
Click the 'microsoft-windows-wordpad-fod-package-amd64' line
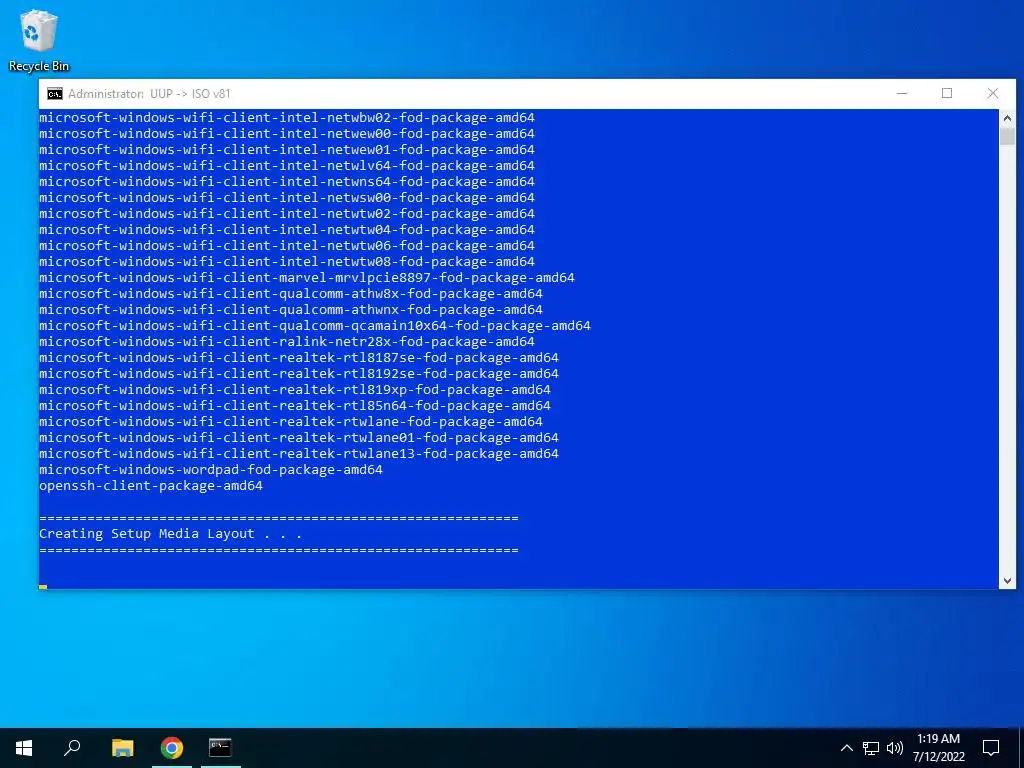[211, 470]
